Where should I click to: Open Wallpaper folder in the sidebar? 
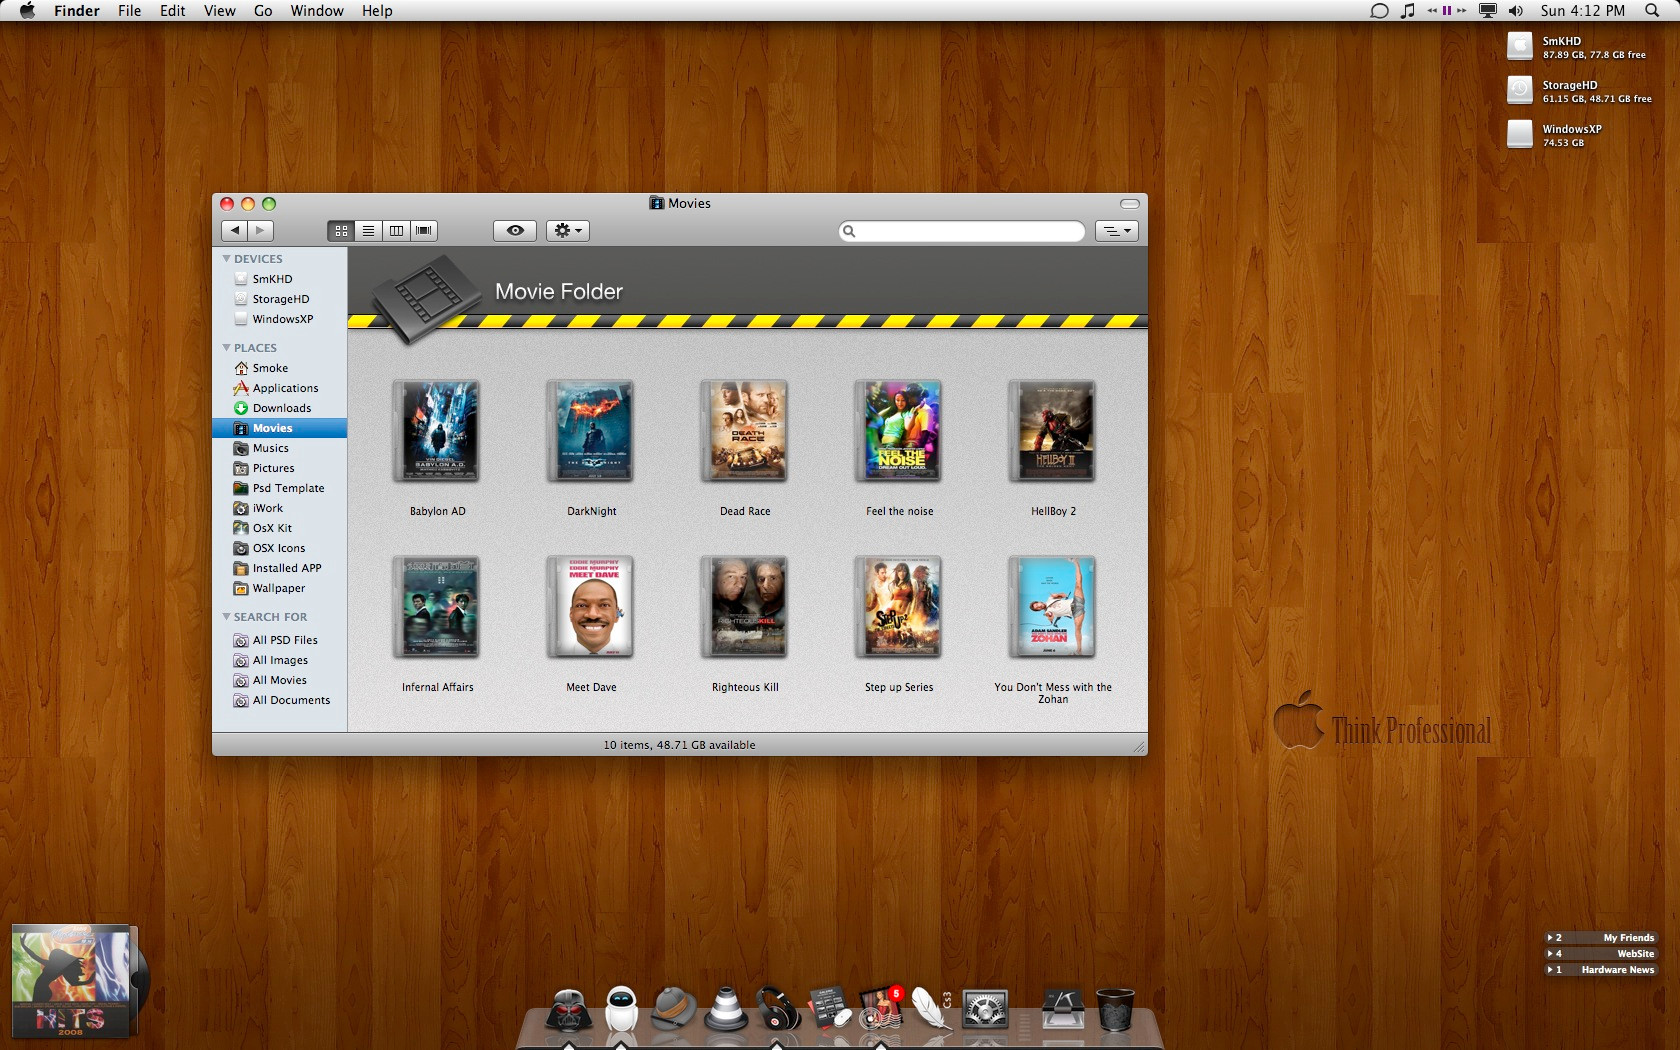pyautogui.click(x=279, y=588)
